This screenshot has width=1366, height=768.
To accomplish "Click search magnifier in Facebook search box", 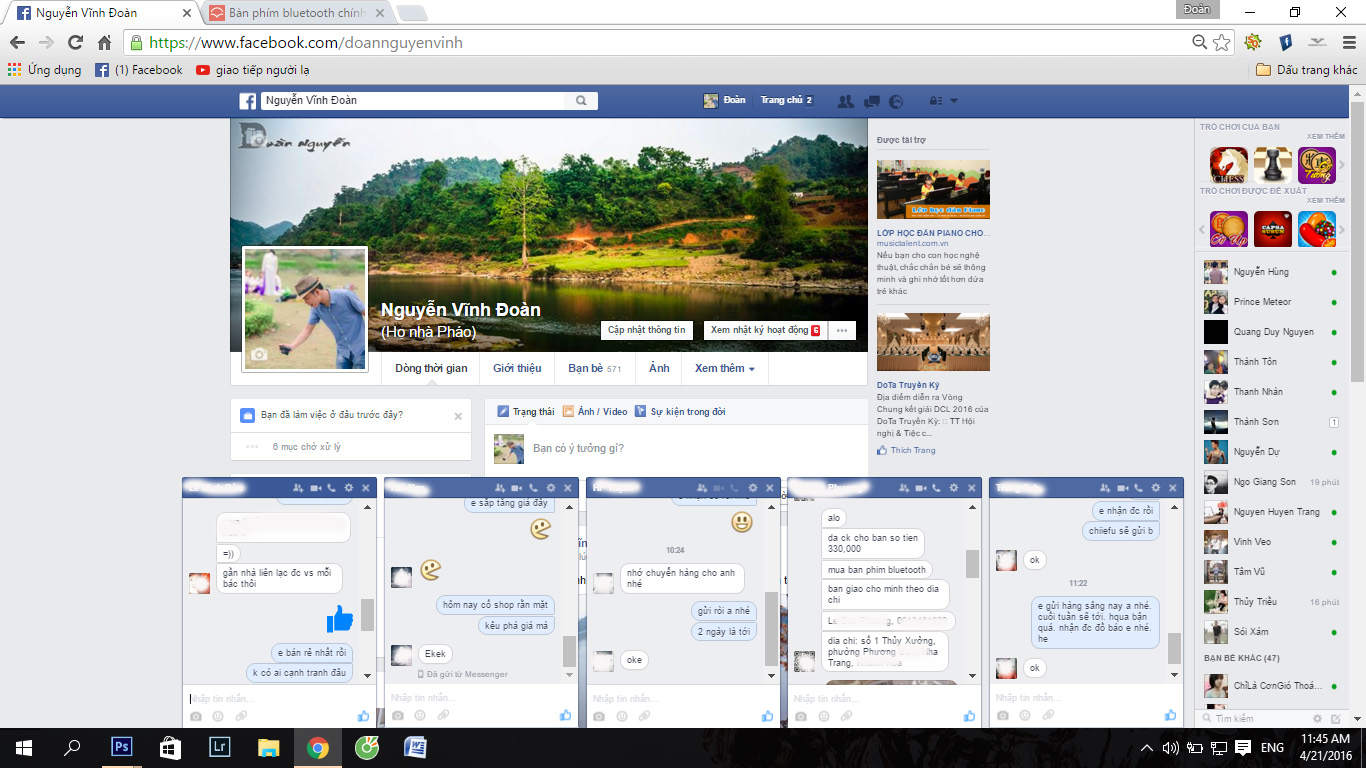I will (x=581, y=101).
